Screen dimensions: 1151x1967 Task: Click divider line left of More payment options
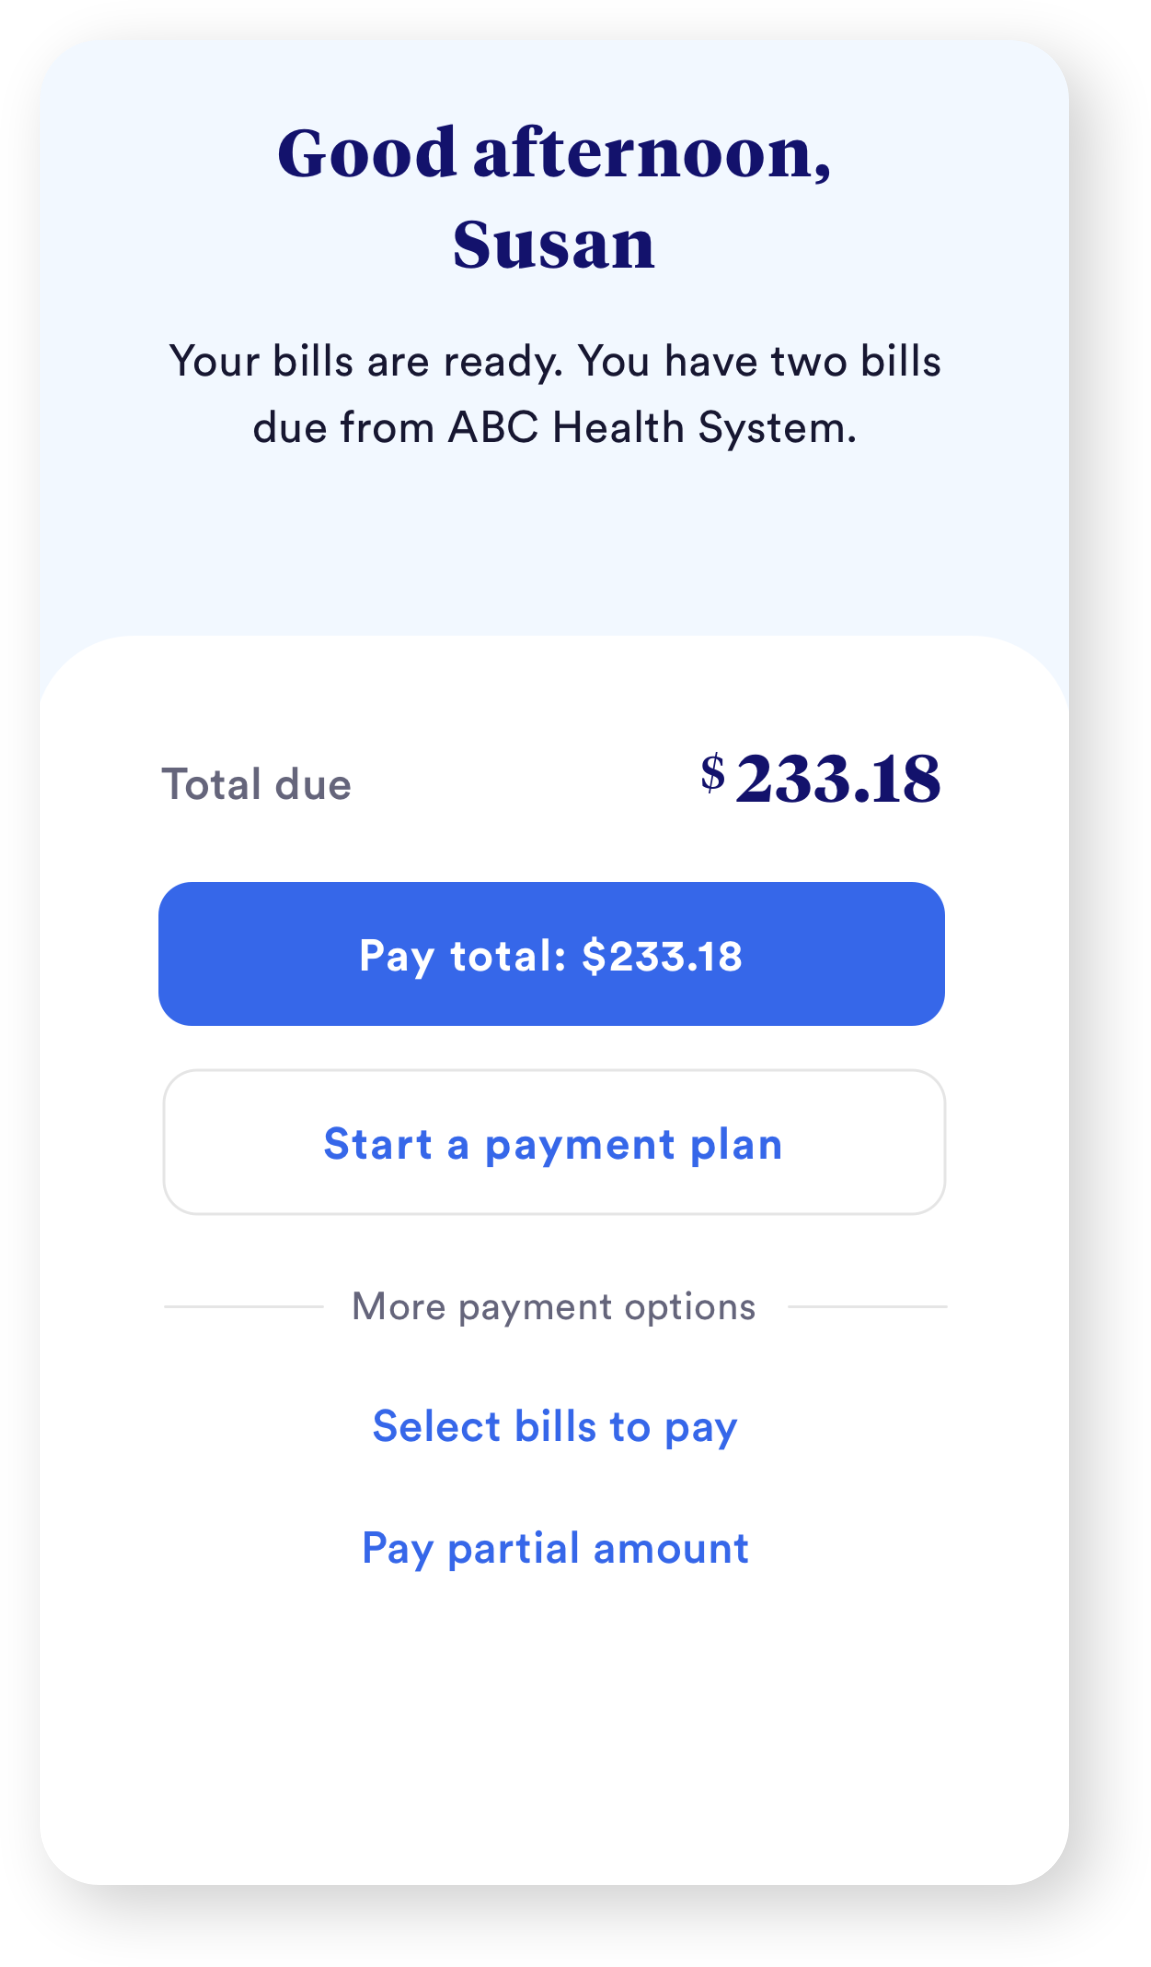coord(244,1306)
